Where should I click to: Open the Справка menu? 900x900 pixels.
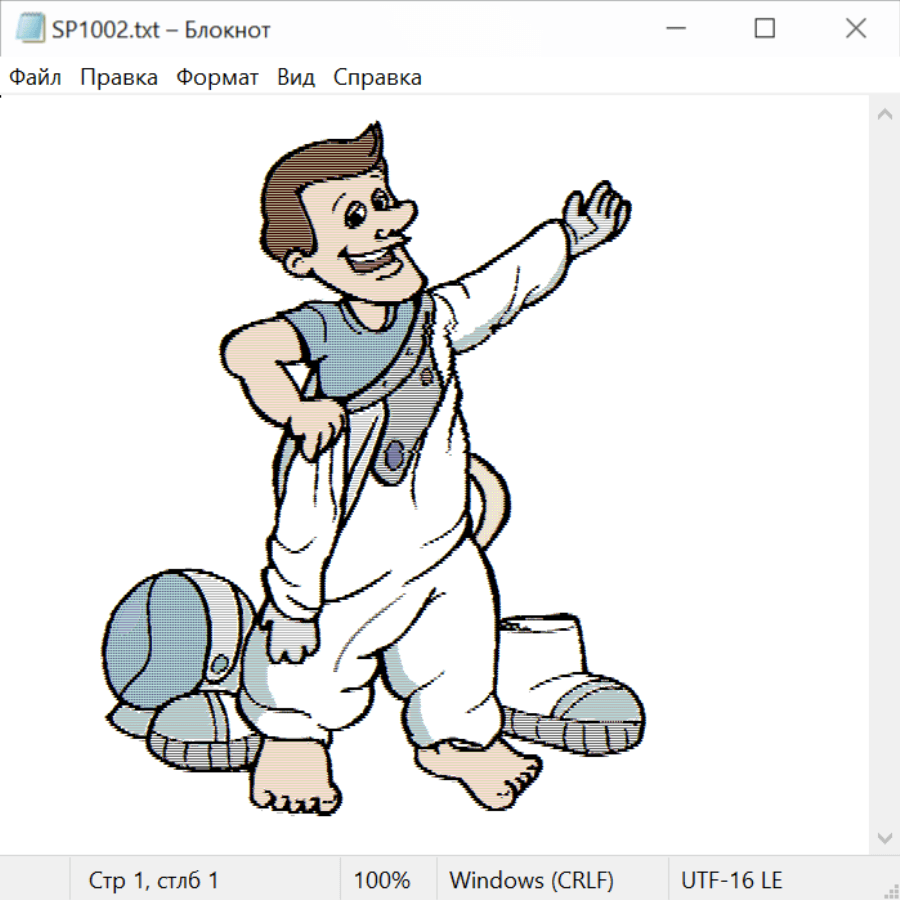(377, 78)
